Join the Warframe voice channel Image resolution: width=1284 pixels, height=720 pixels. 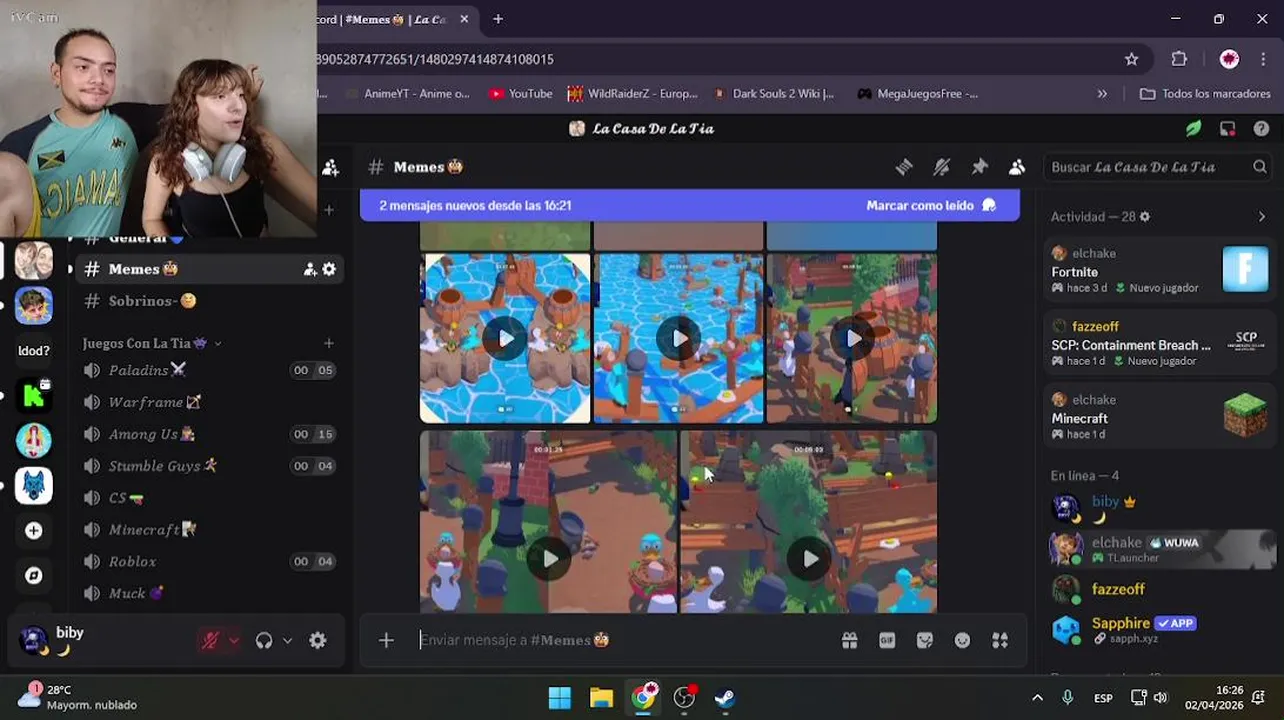coord(208,402)
